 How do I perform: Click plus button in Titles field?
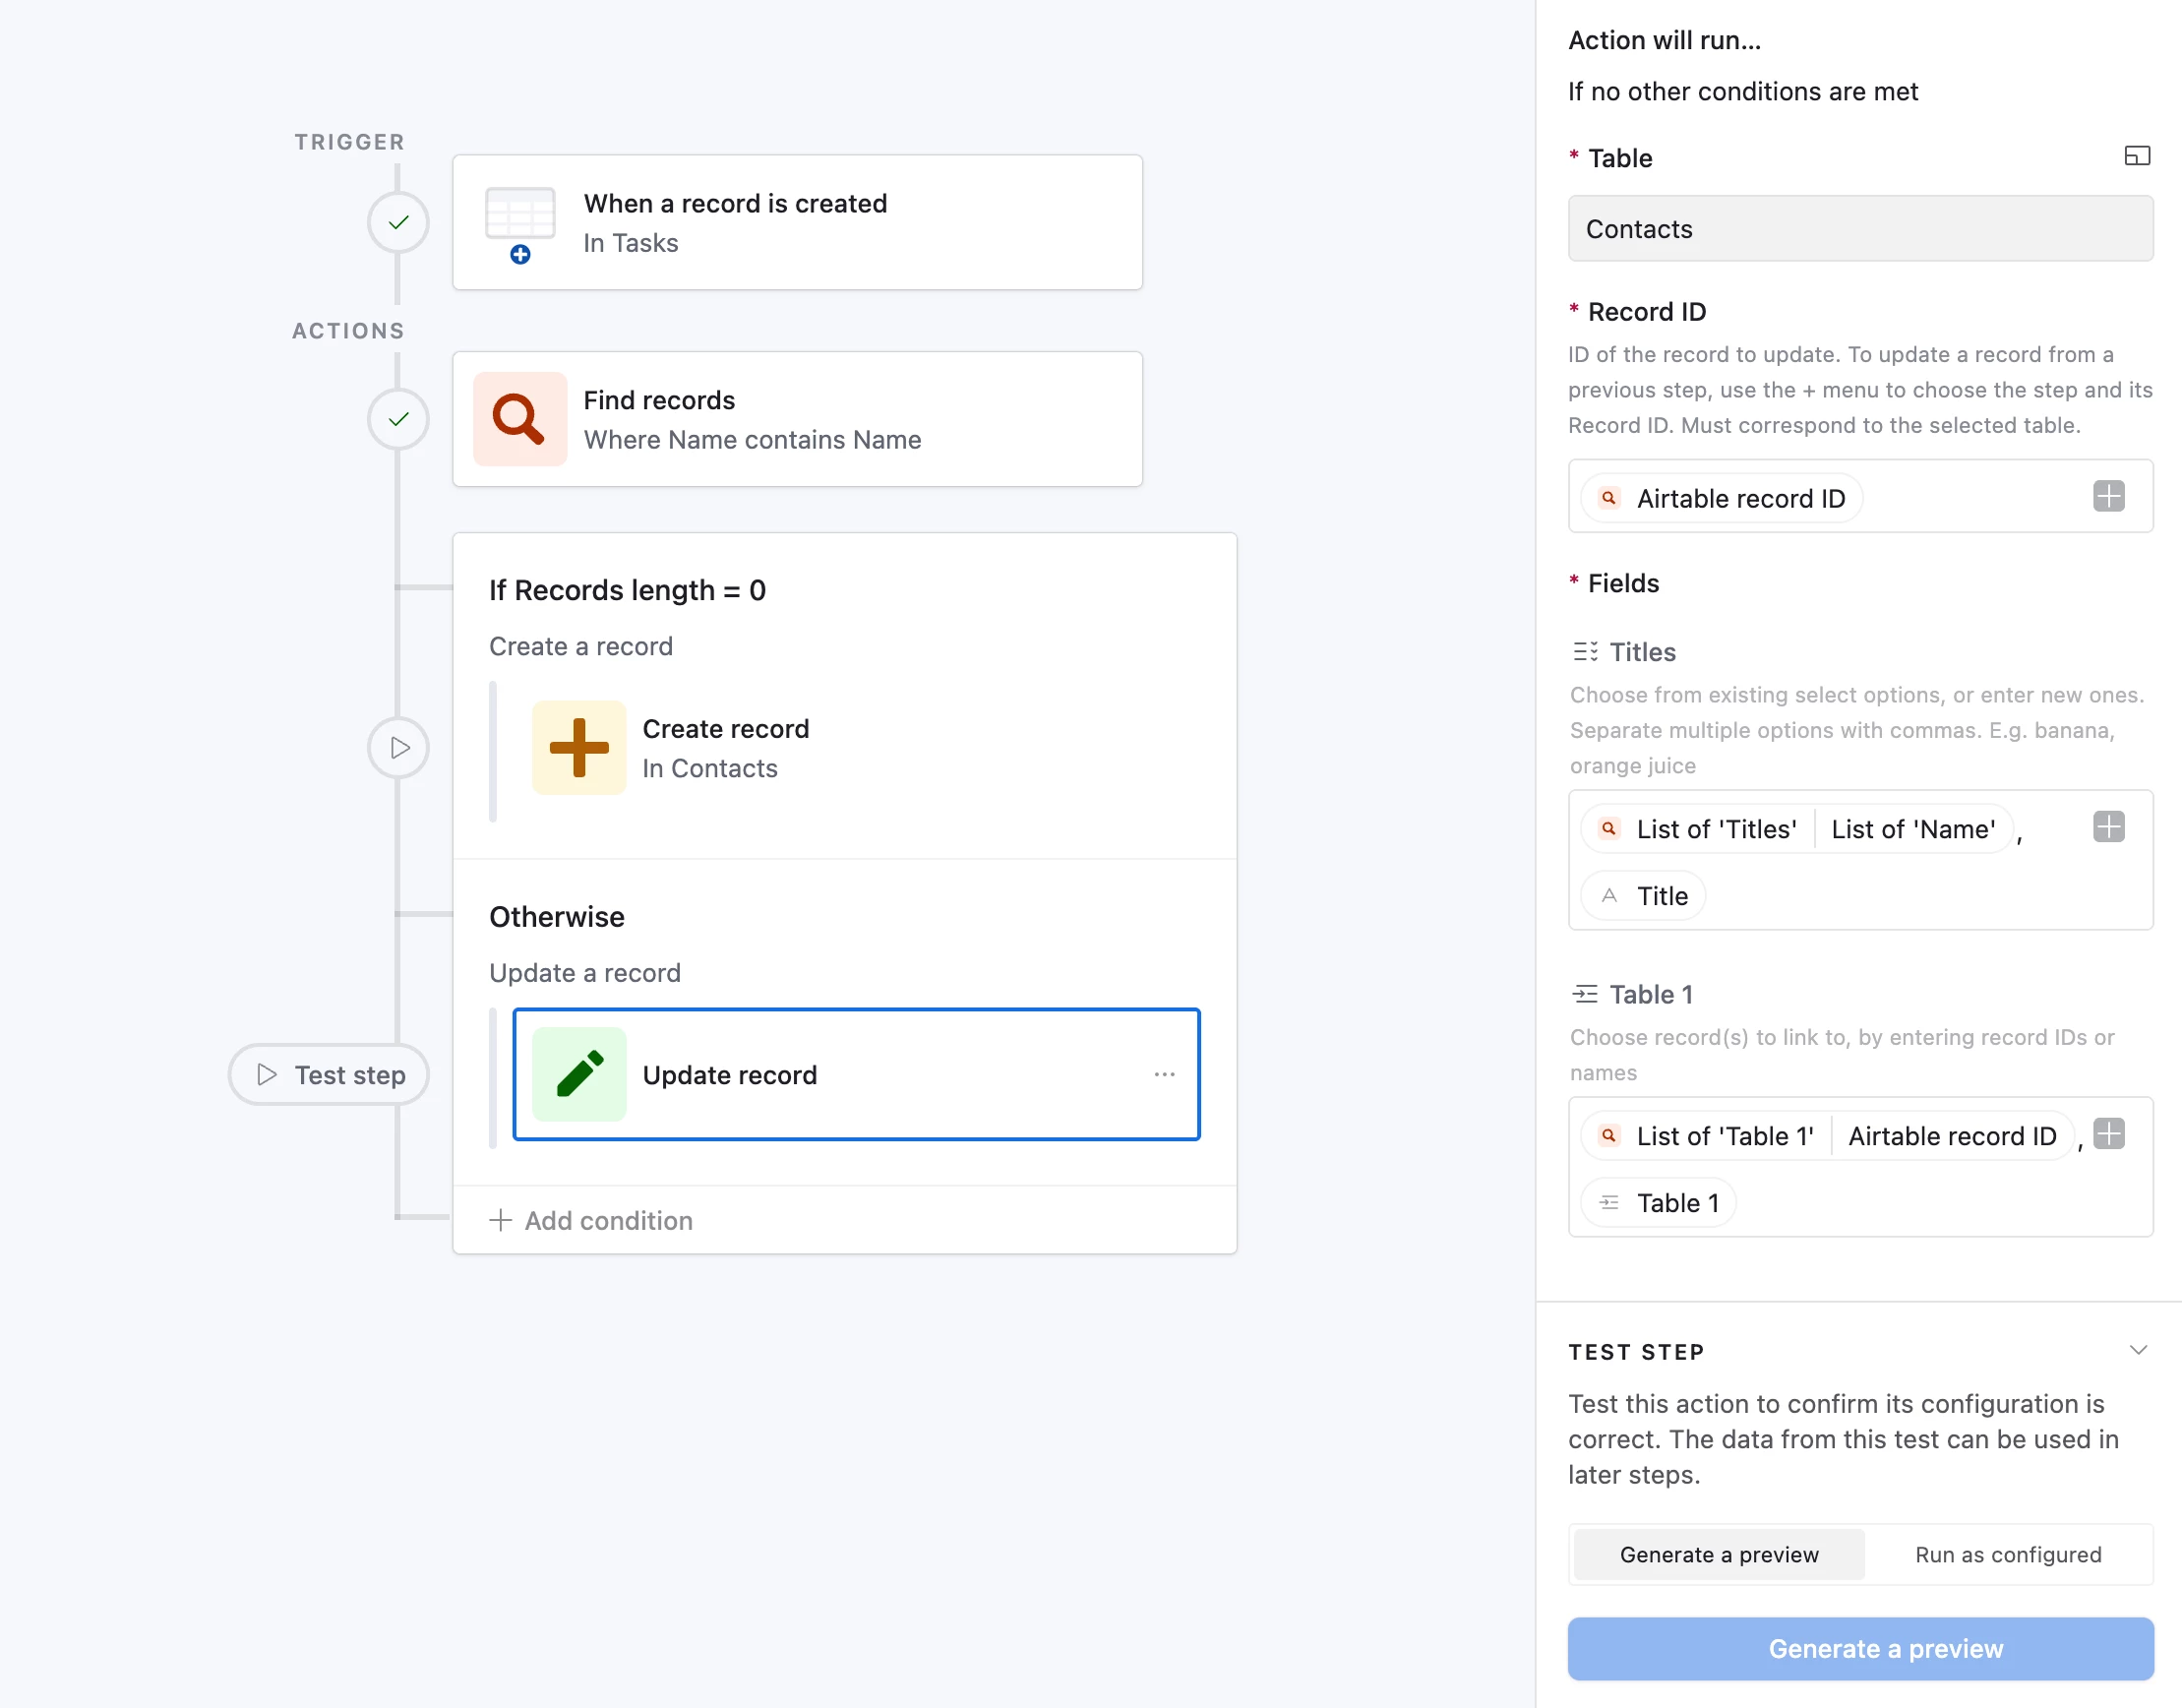pos(2108,827)
